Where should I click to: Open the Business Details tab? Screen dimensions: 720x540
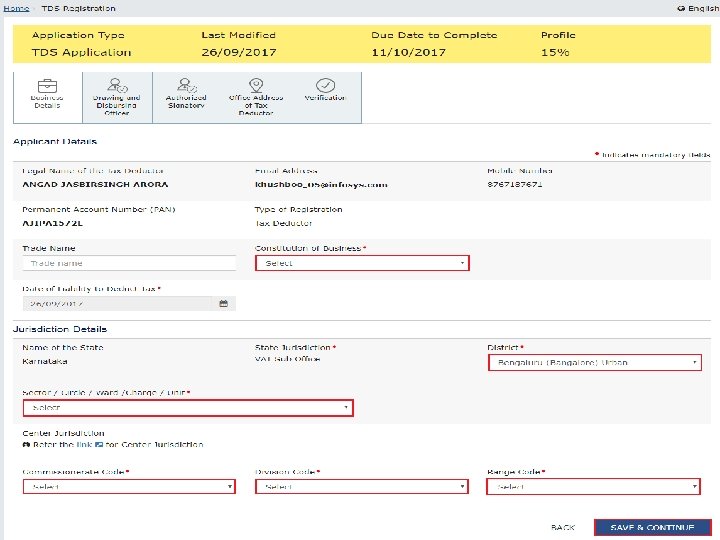point(48,97)
